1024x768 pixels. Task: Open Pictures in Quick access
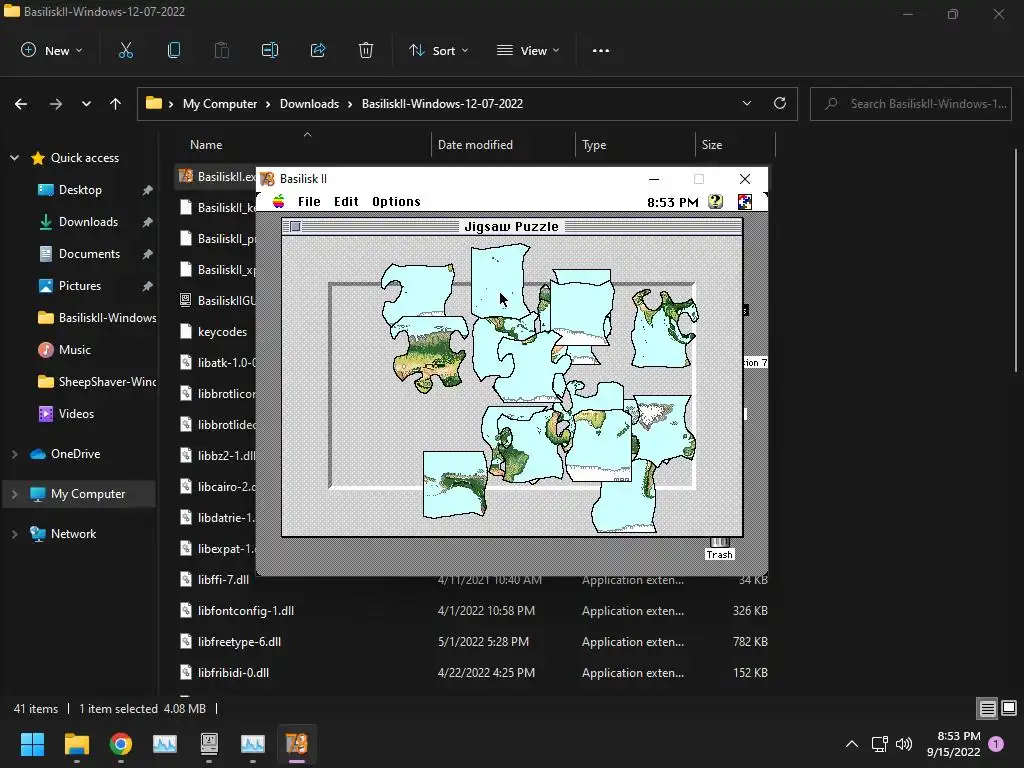(x=80, y=286)
